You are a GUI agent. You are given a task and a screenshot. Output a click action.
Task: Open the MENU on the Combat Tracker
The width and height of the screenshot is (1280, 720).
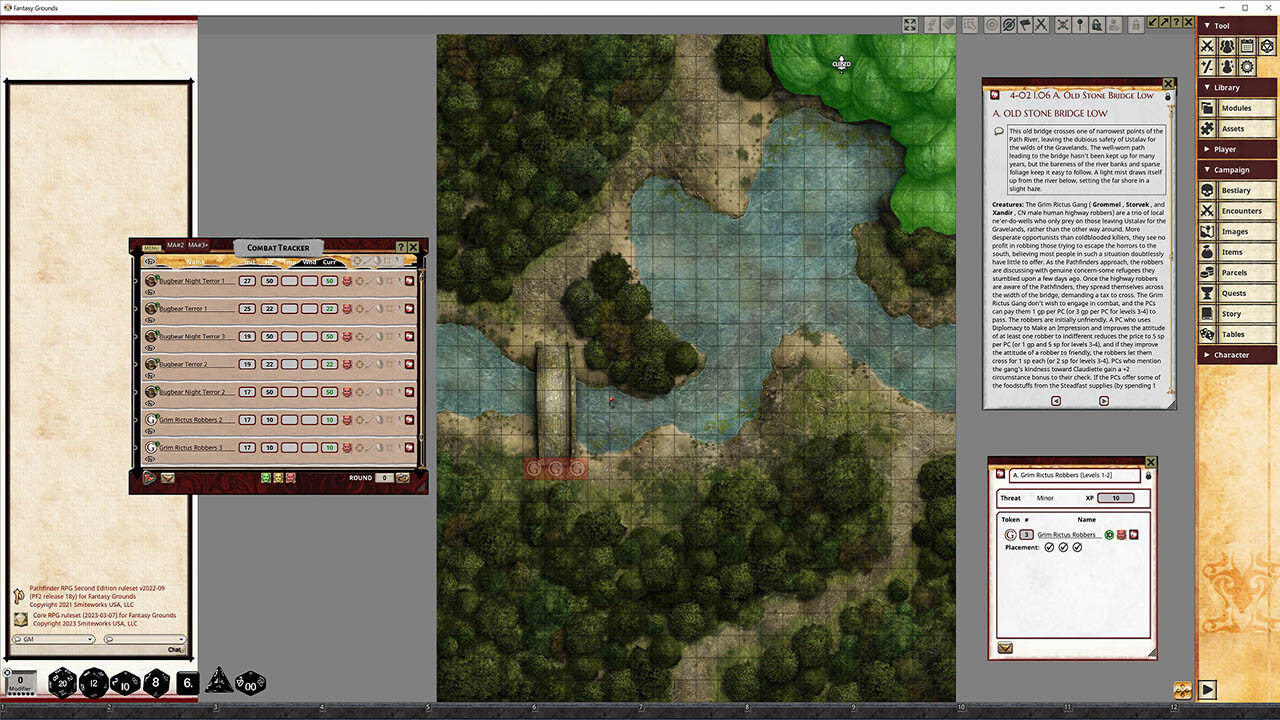tap(153, 246)
